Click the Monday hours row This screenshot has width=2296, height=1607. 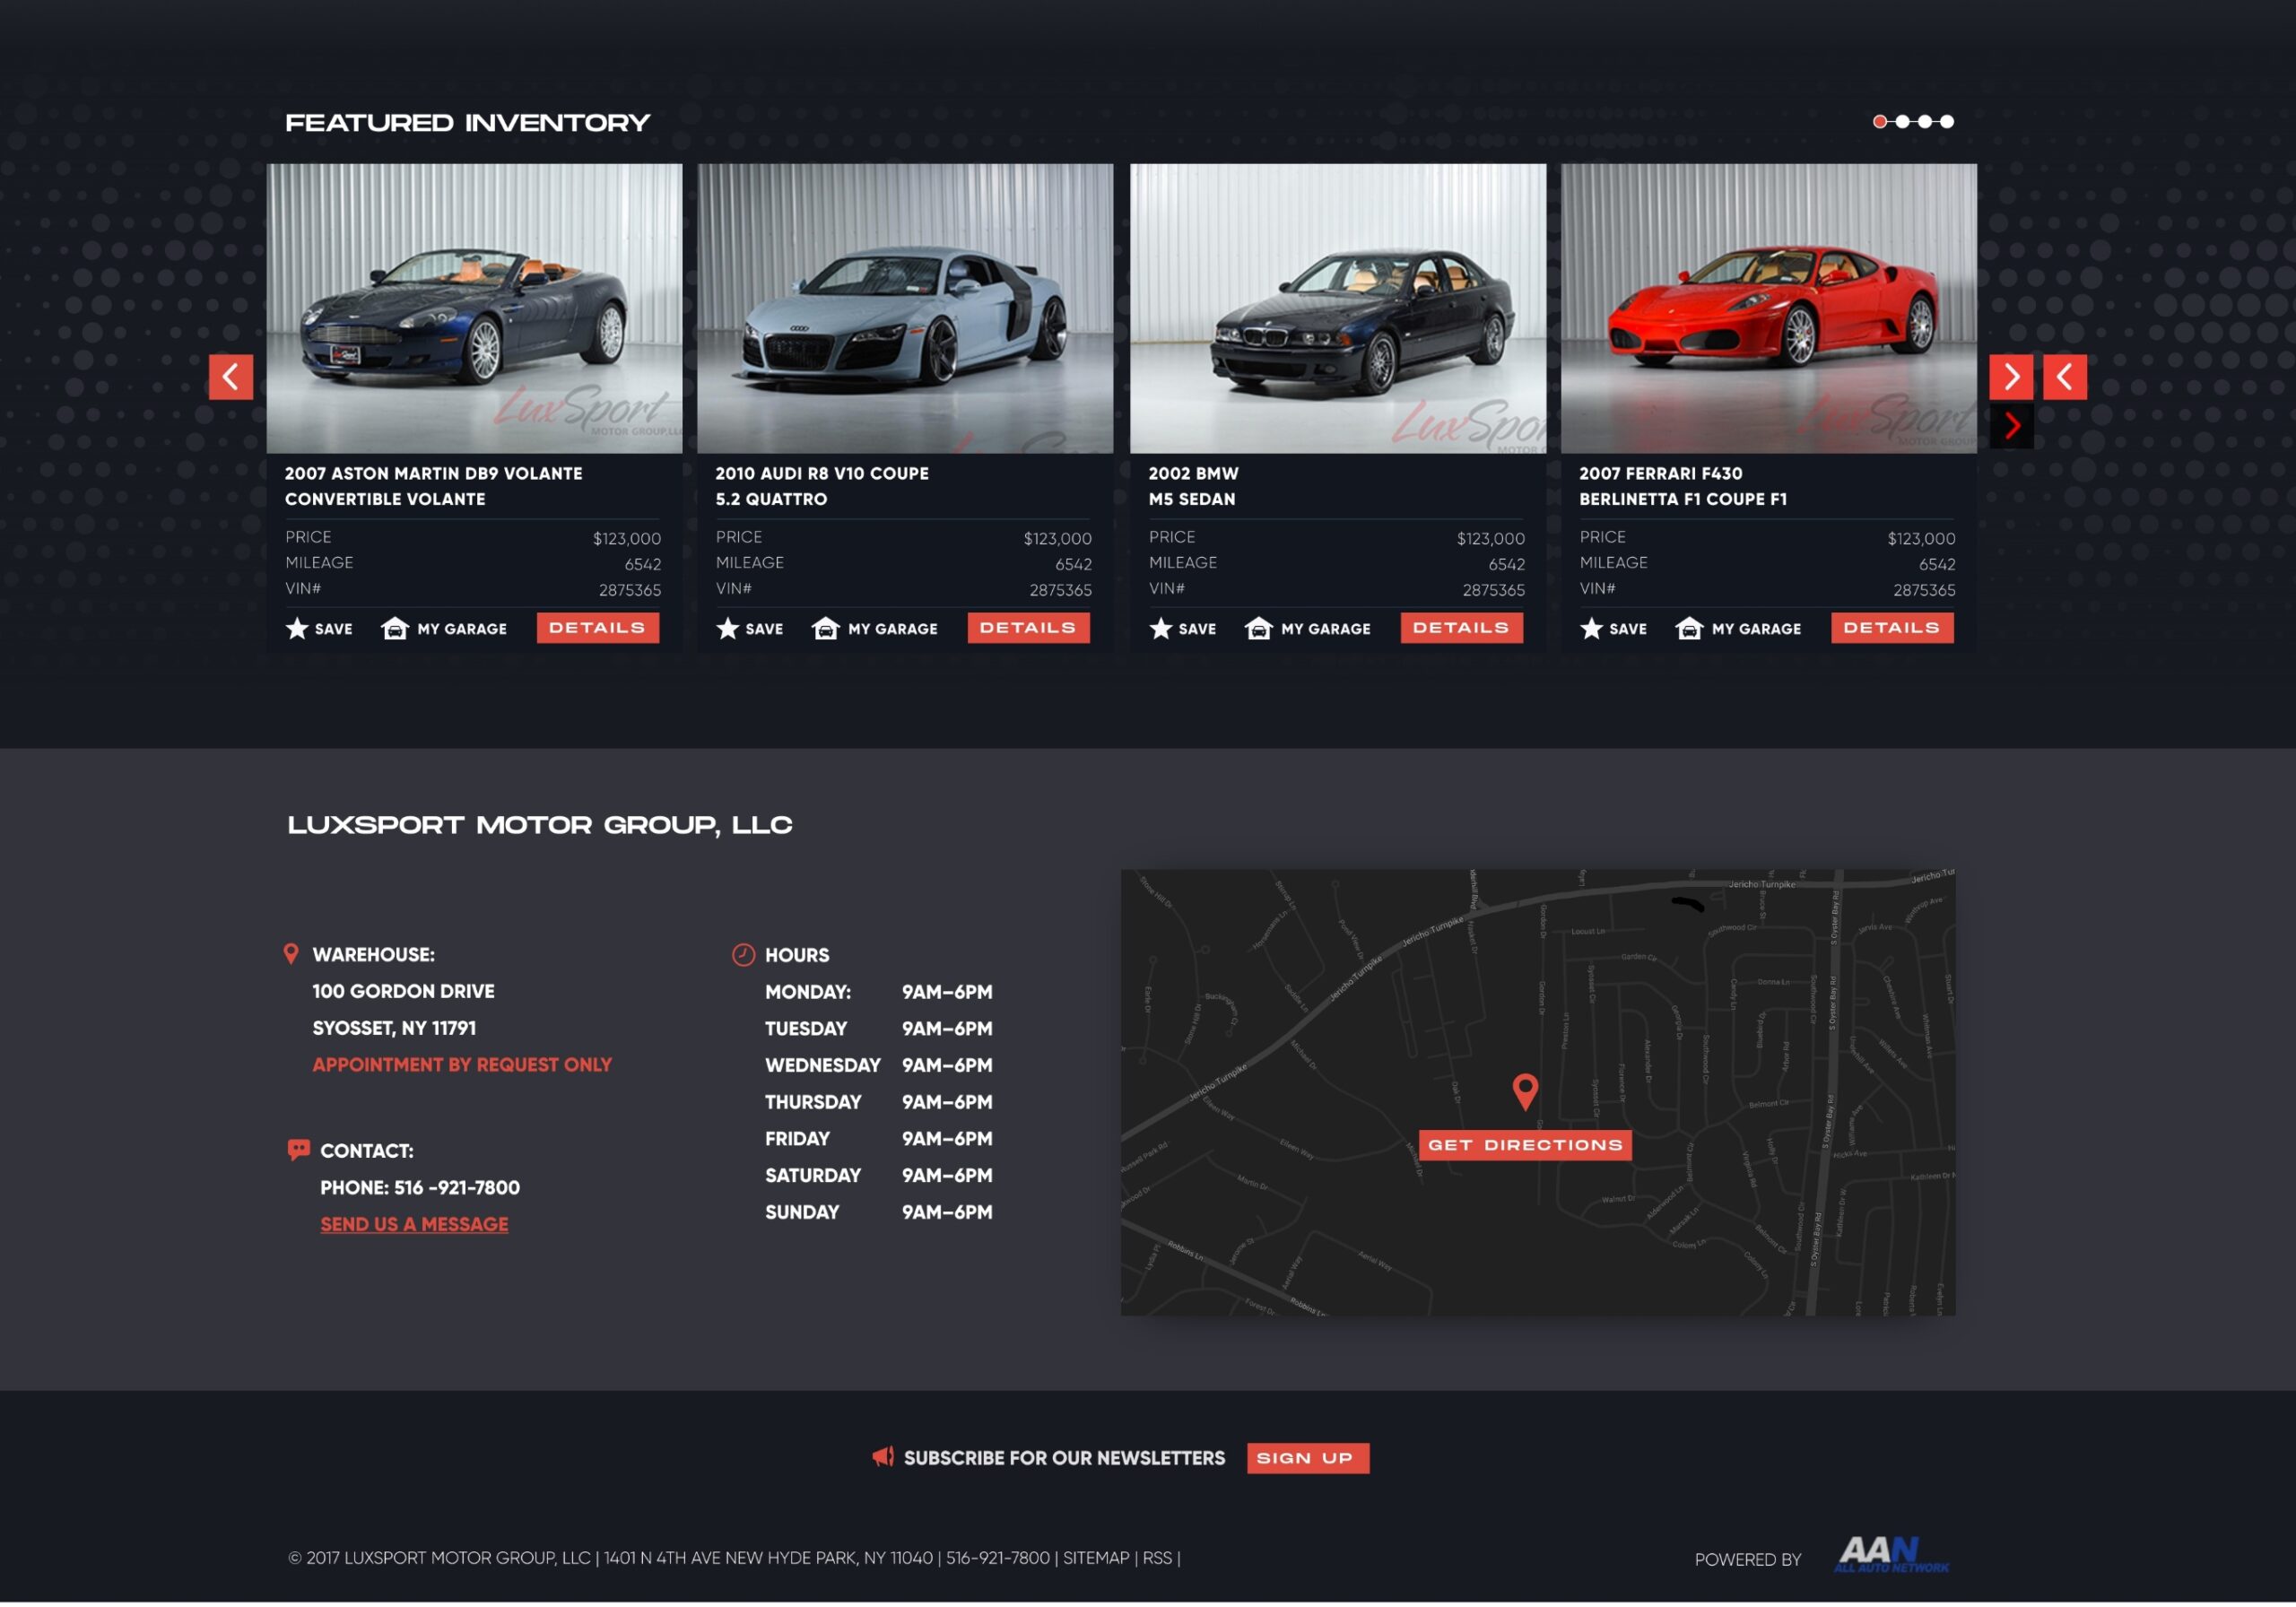tap(879, 993)
